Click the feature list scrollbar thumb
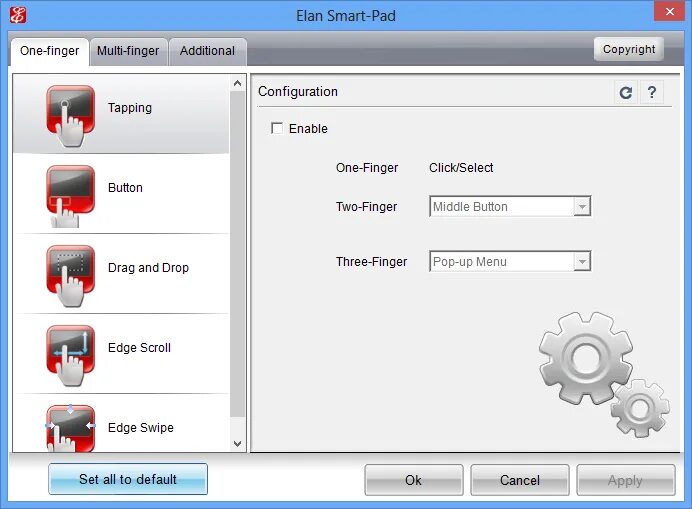 coord(237,253)
